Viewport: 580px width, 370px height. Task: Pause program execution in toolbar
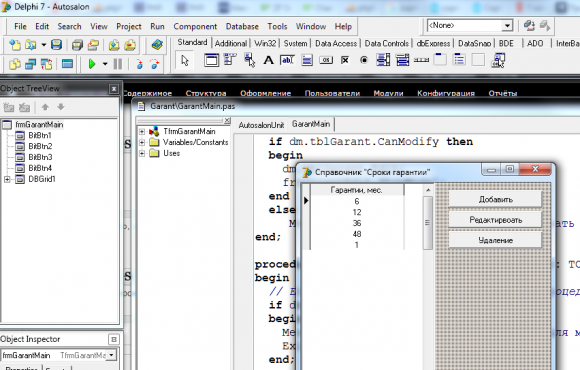[118, 64]
